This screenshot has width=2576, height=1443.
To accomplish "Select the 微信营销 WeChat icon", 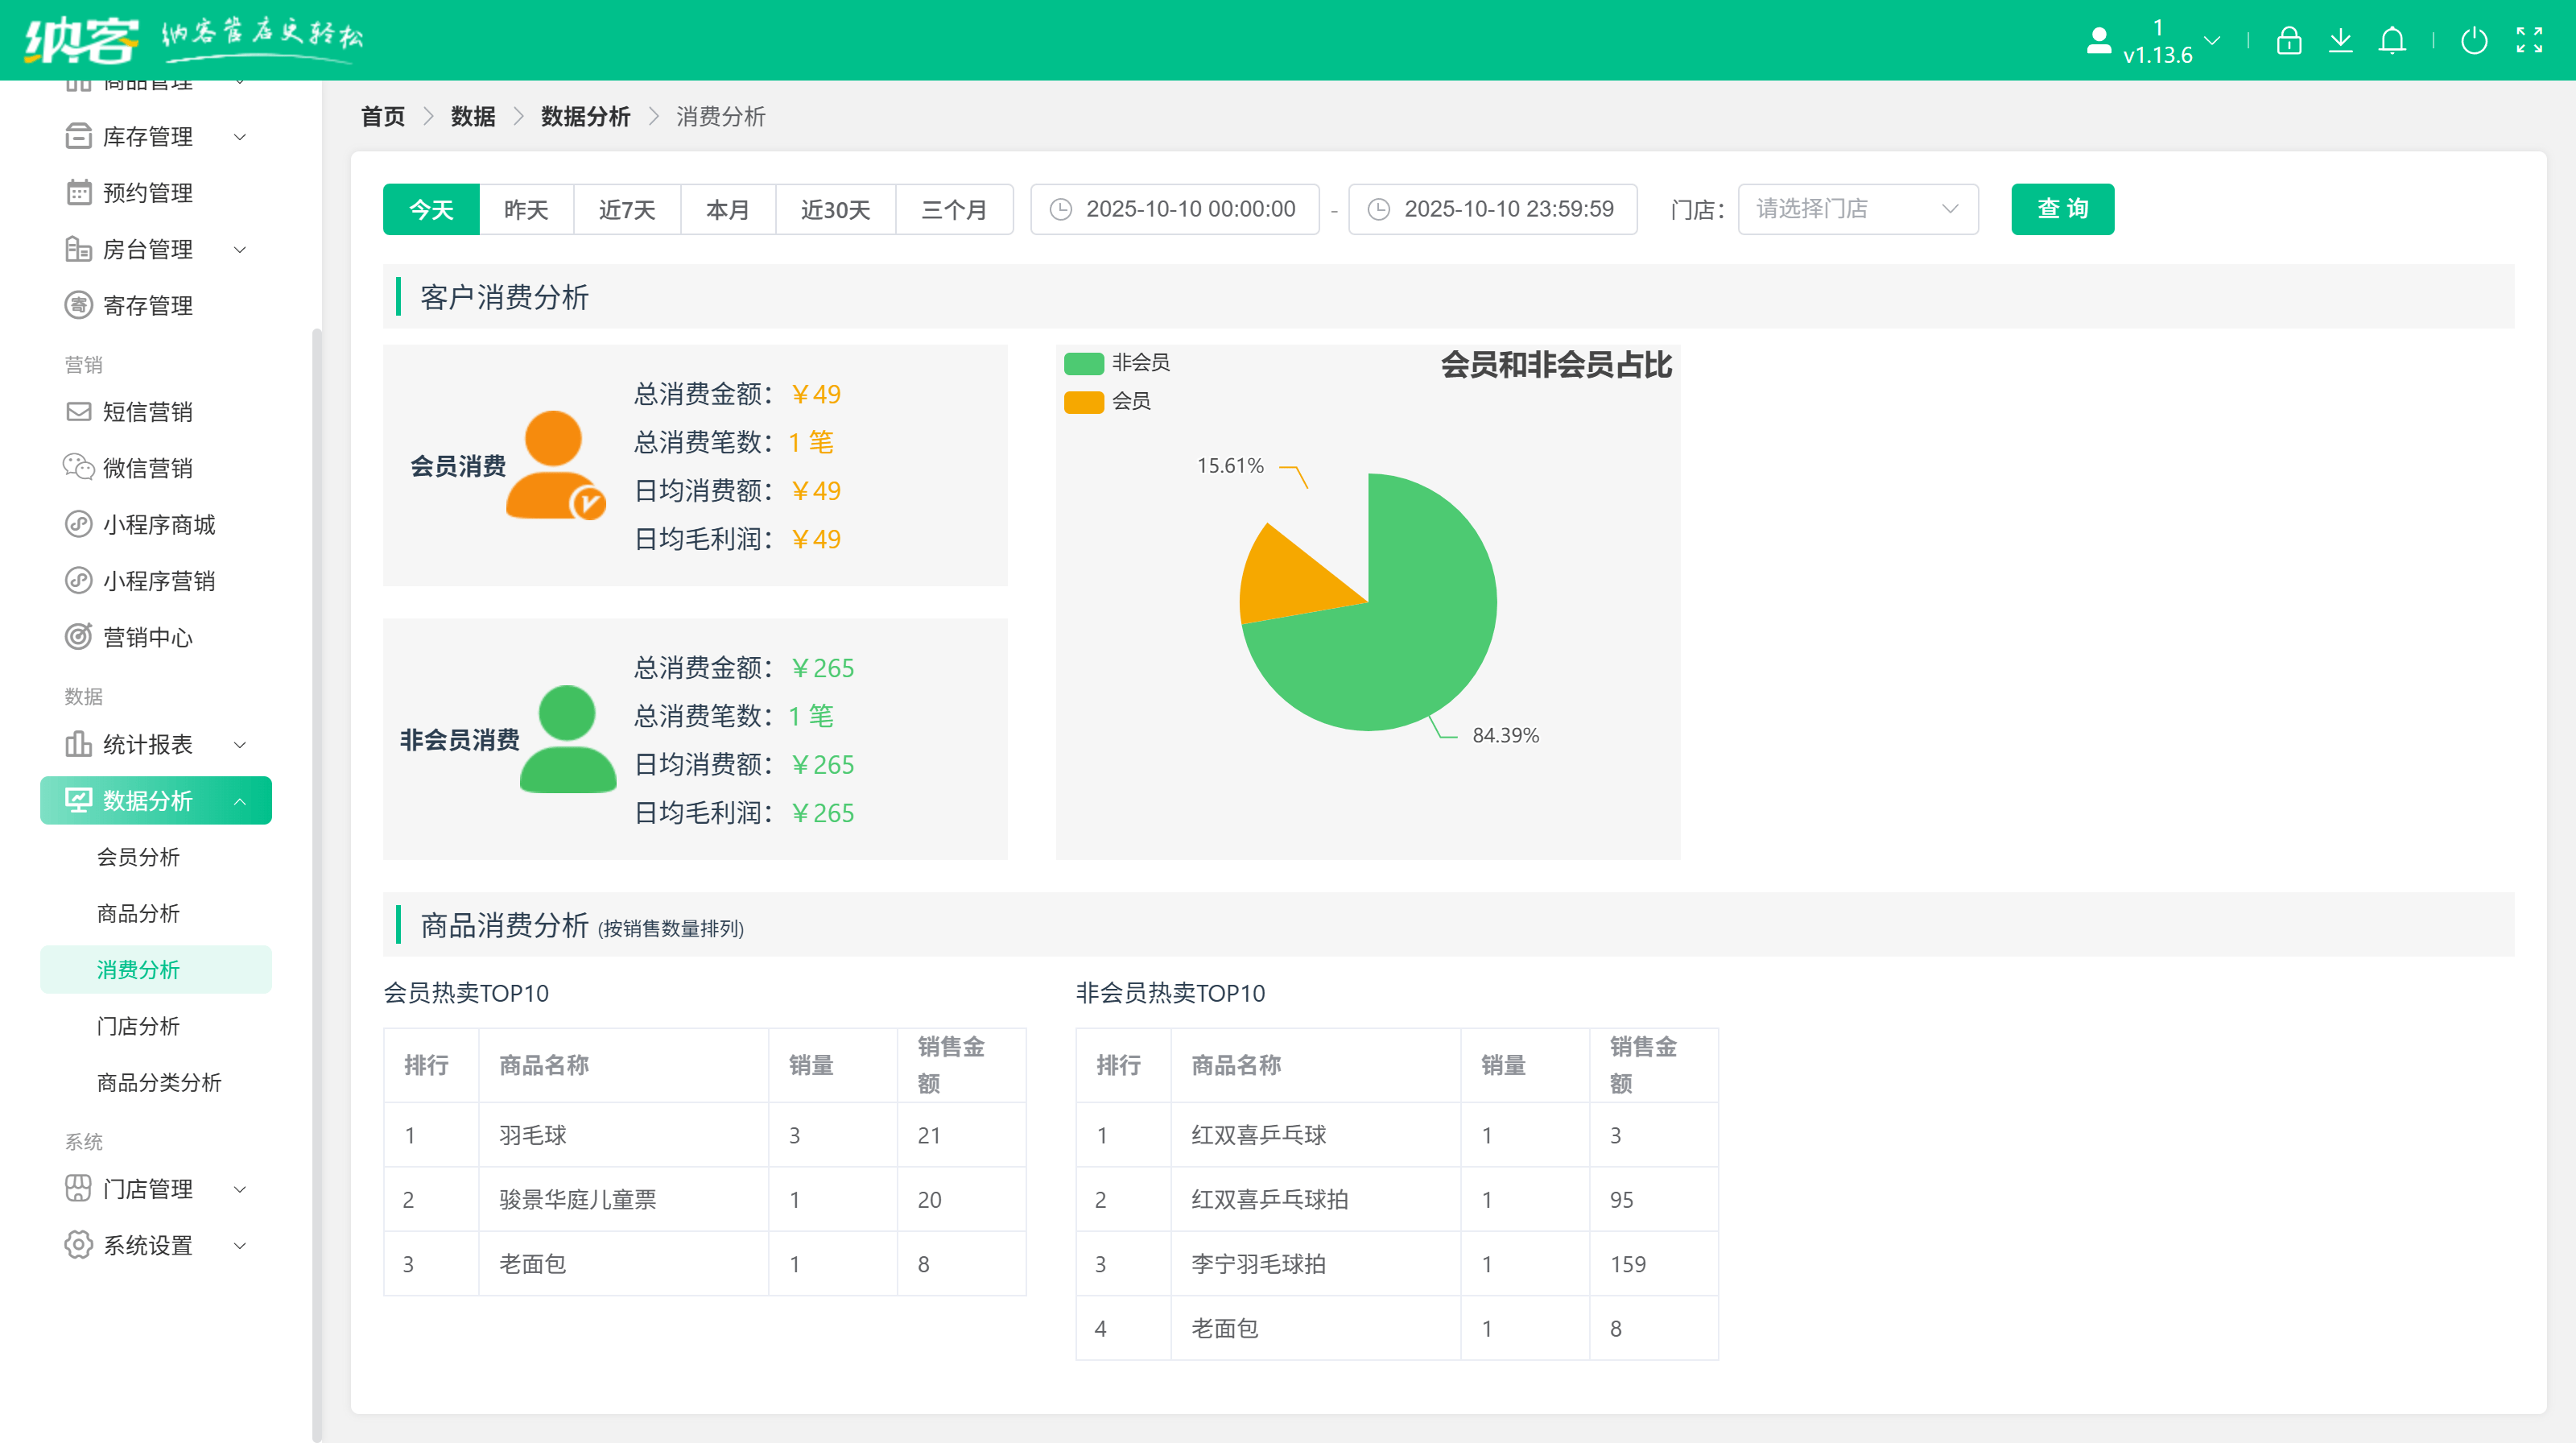I will pos(78,467).
